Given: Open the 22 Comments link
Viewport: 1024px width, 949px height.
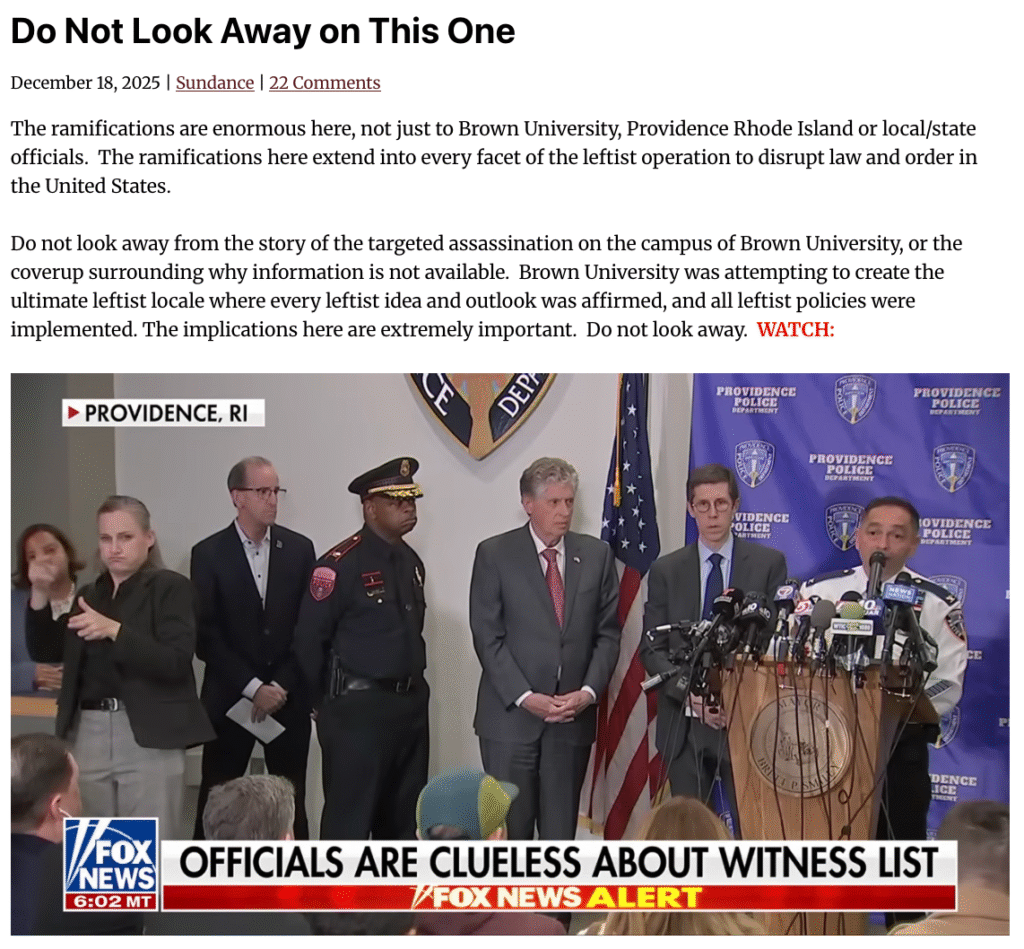Looking at the screenshot, I should 325,83.
